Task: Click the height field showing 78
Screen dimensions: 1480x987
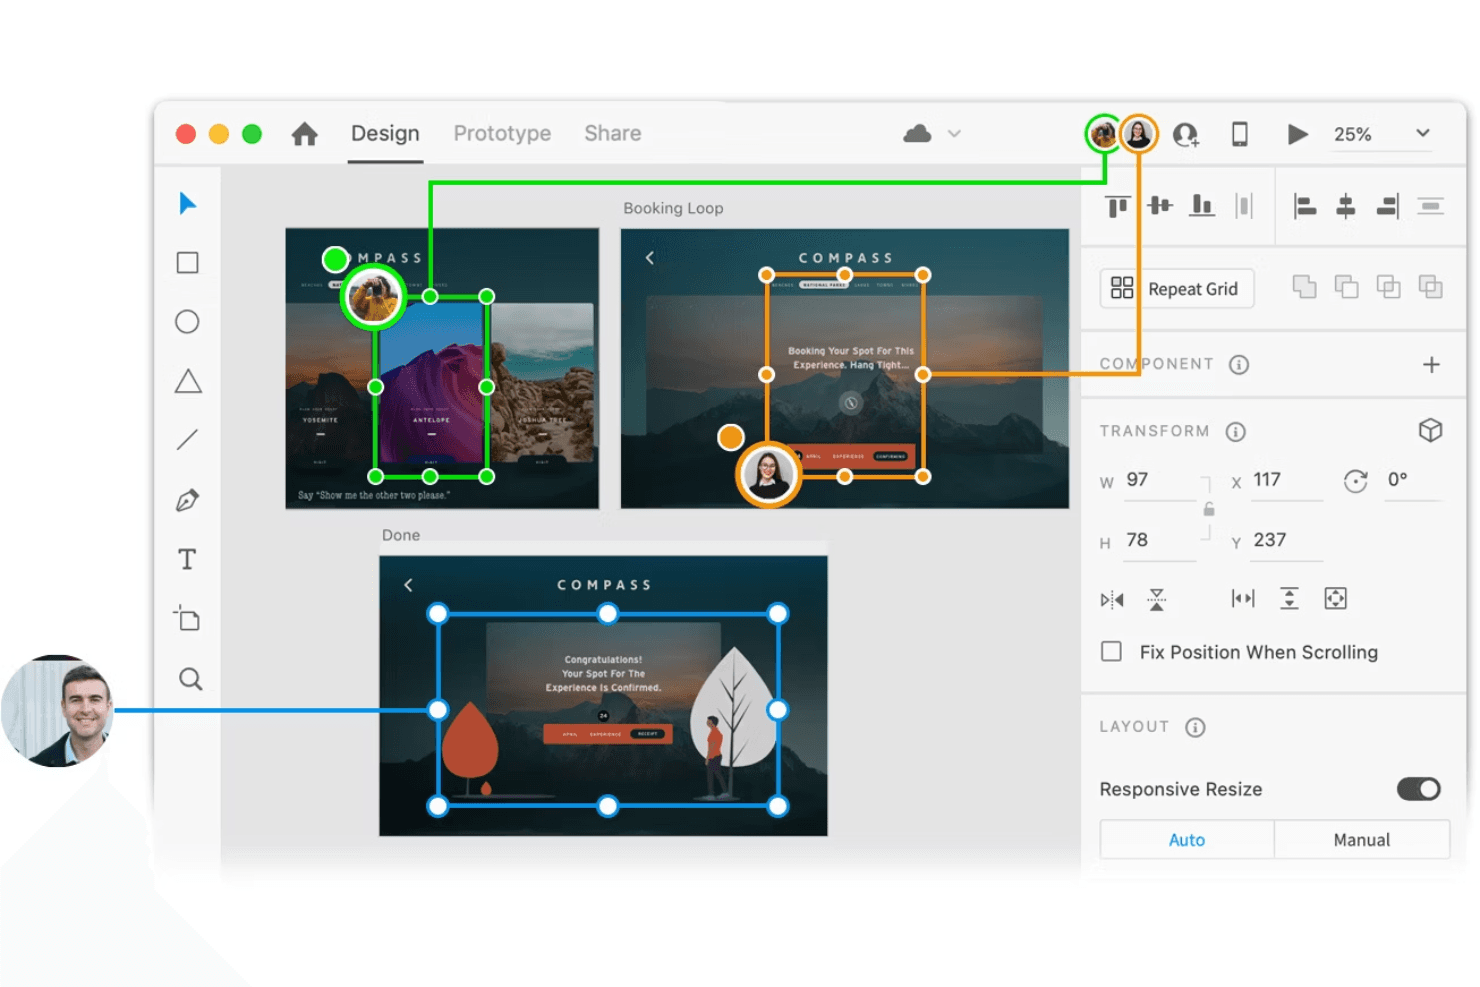Action: click(1160, 541)
